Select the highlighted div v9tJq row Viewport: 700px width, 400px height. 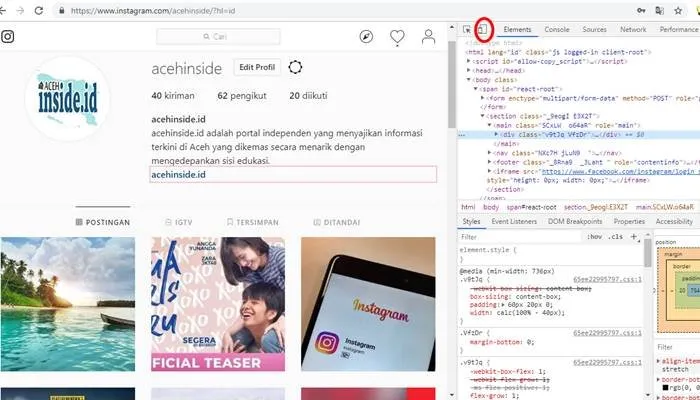579,134
